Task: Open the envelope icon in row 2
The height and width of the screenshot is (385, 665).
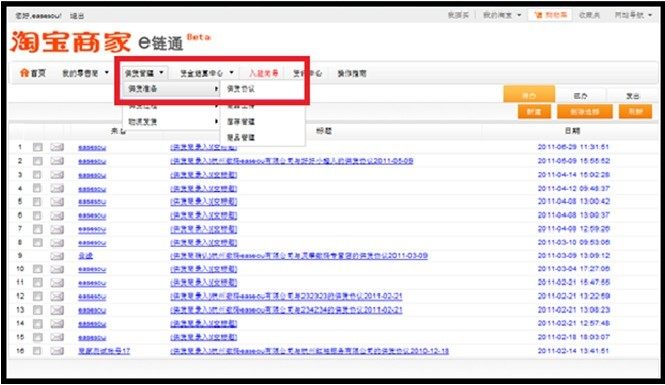Action: [57, 161]
